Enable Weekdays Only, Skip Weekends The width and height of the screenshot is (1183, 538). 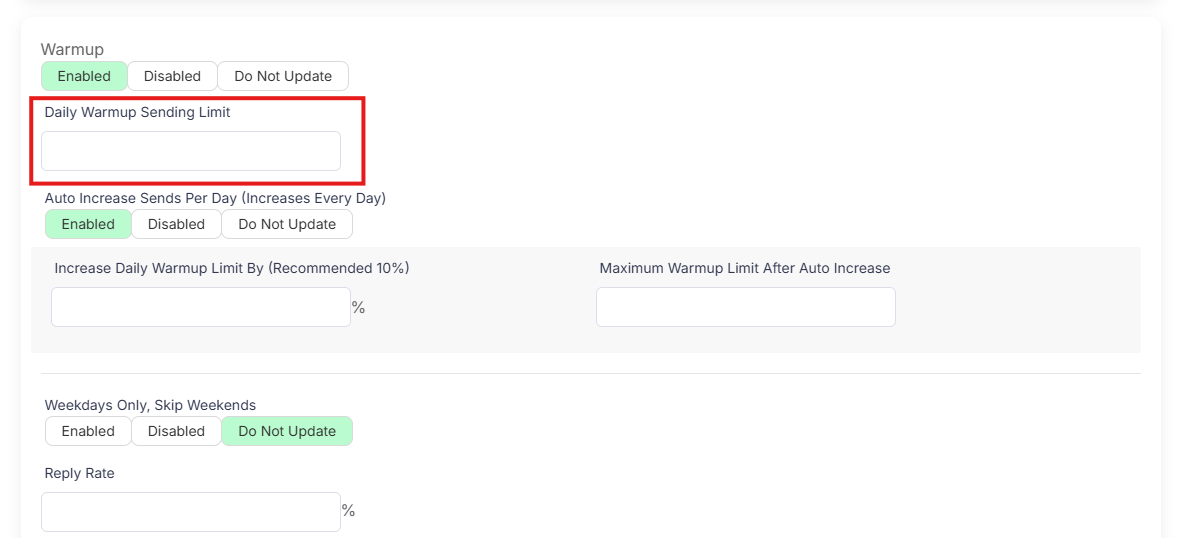pyautogui.click(x=88, y=431)
